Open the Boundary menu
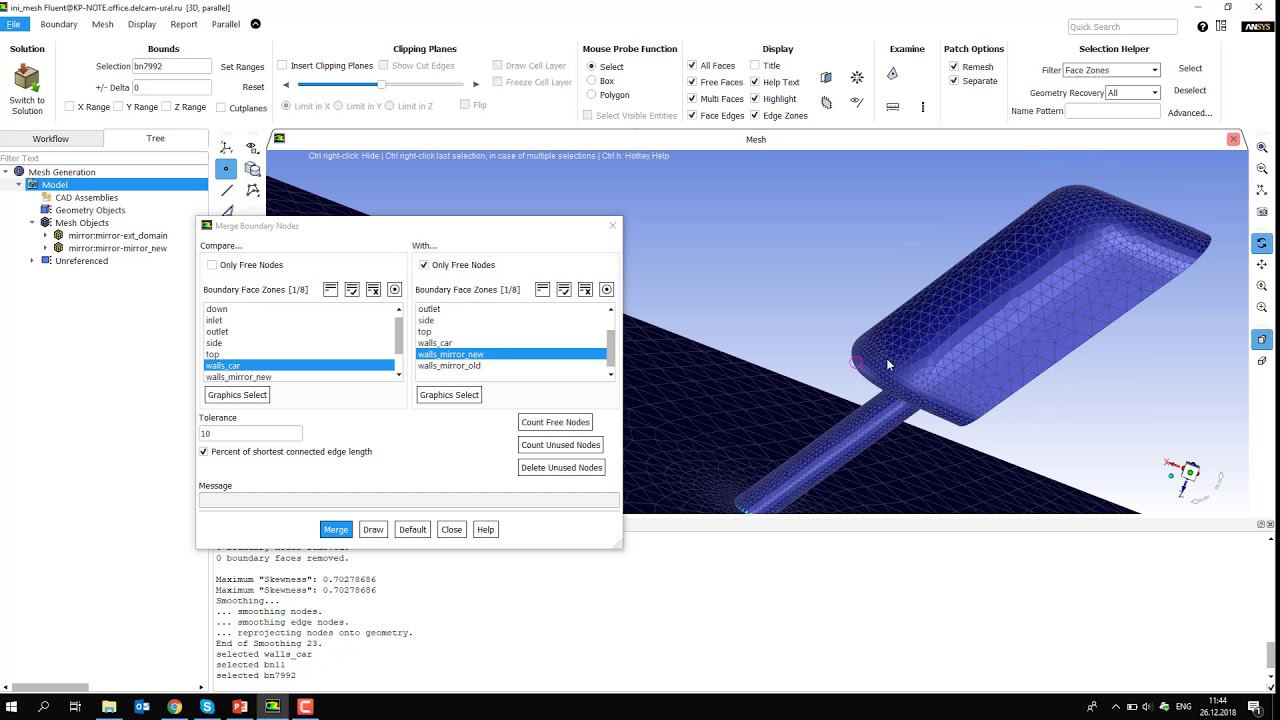Screen dimensions: 1280x720 (59, 24)
